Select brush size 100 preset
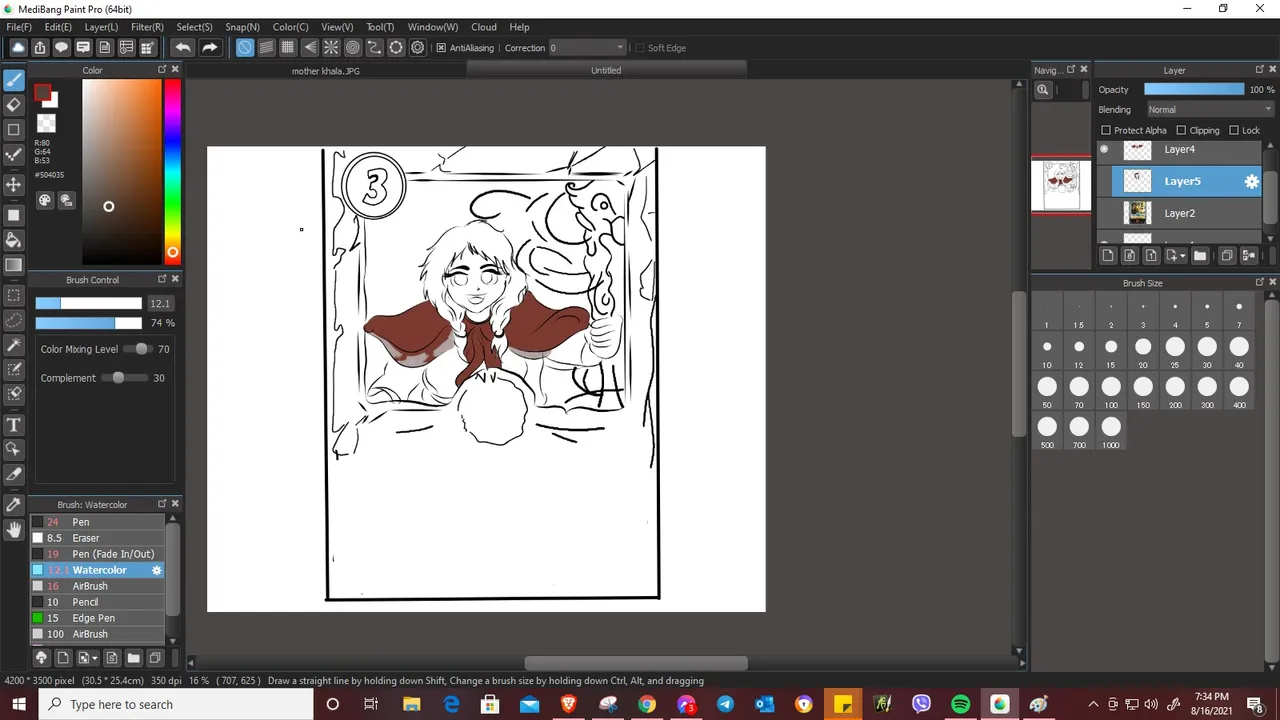The height and width of the screenshot is (720, 1280). (x=1111, y=391)
